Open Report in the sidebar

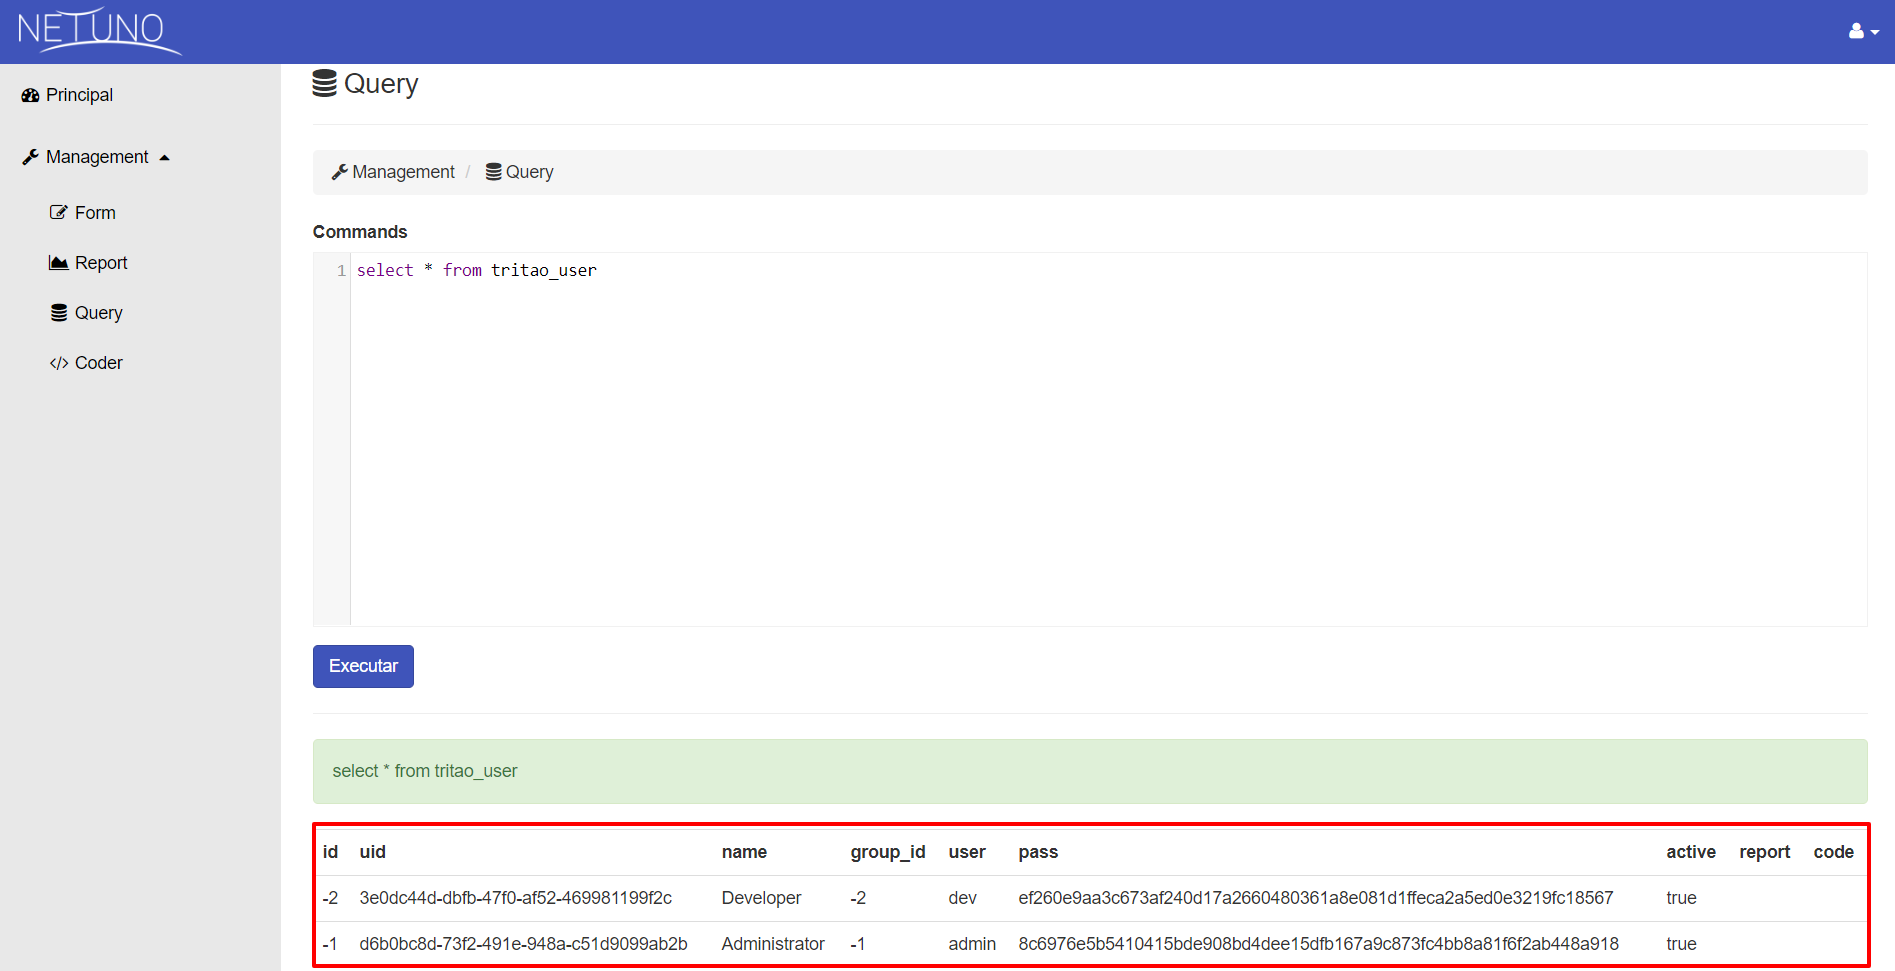(88, 263)
